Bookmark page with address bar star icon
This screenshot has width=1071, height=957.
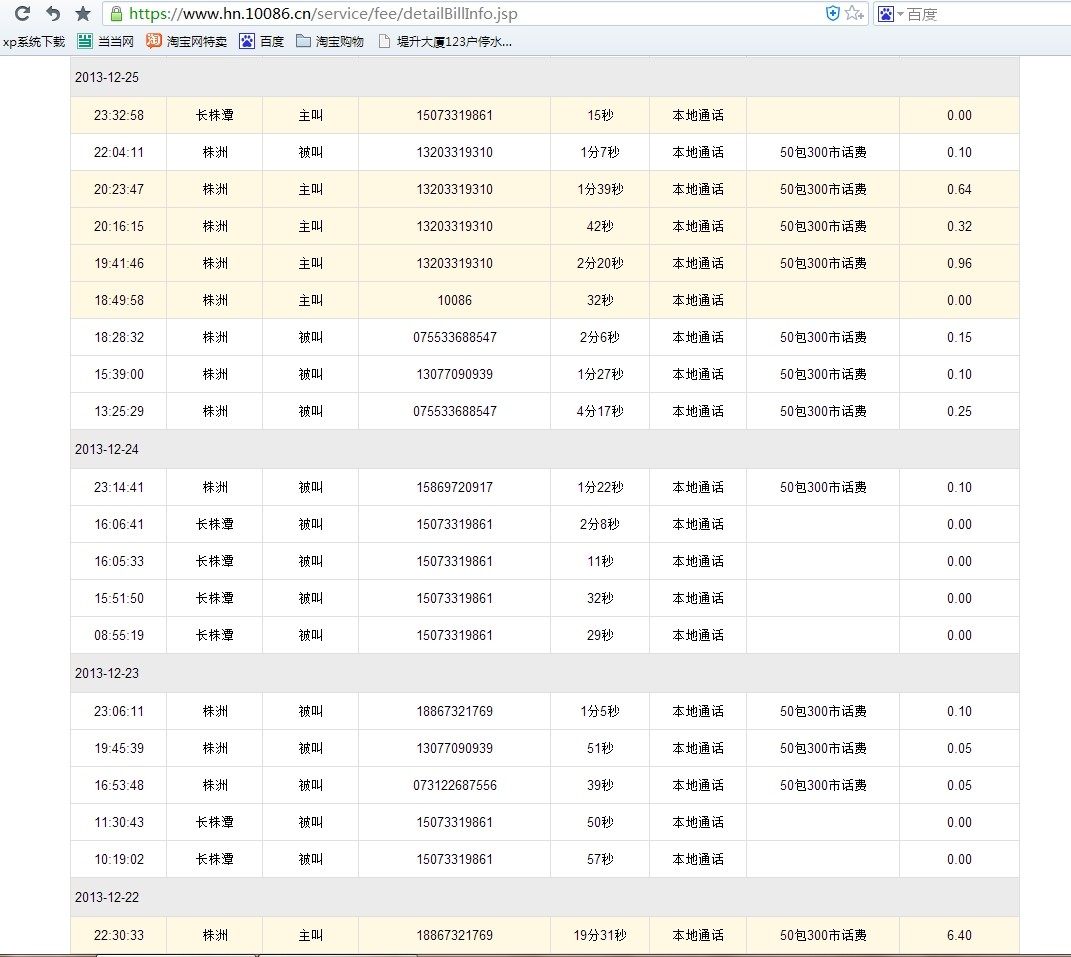(x=851, y=13)
